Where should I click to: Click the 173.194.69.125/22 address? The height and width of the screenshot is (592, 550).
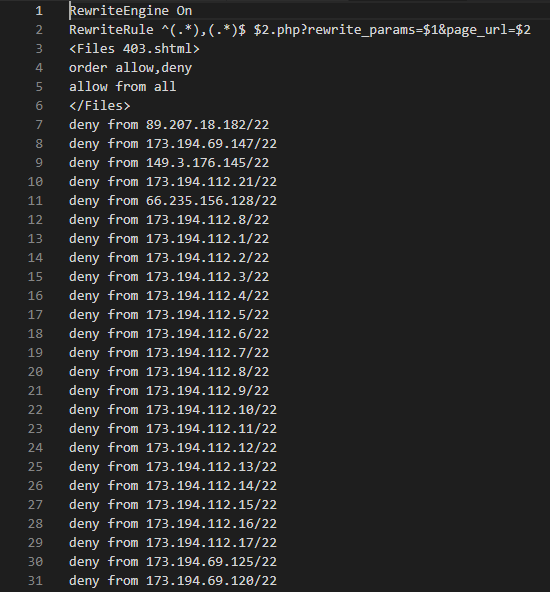pos(211,561)
